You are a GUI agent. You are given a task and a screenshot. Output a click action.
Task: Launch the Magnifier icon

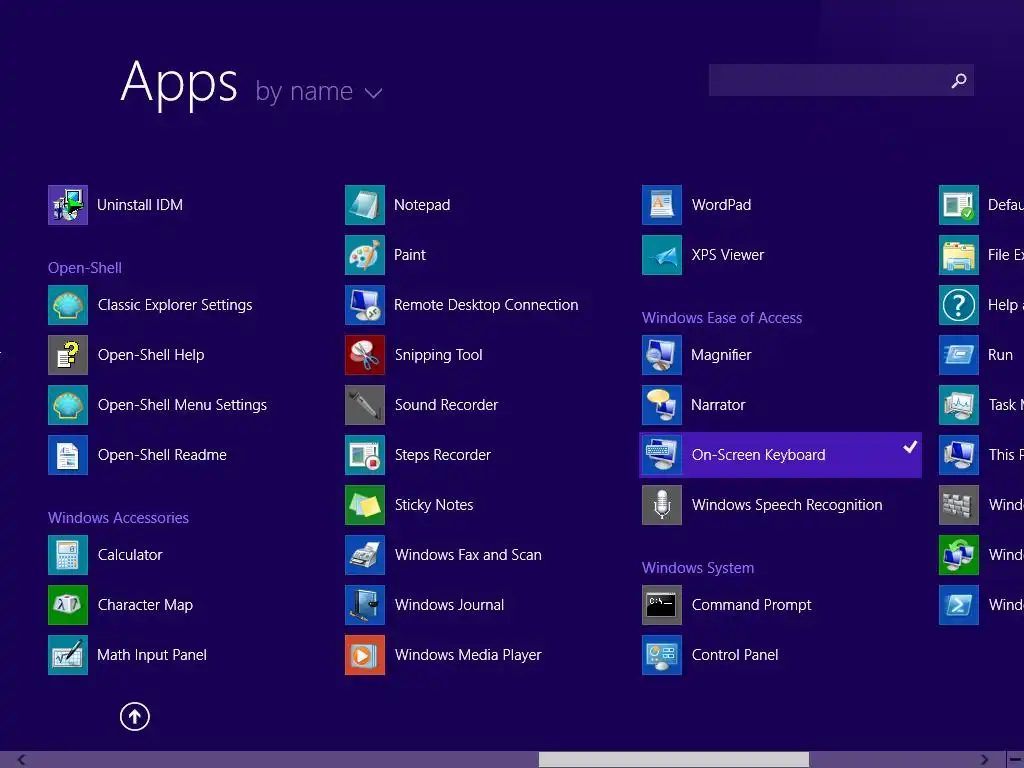pos(662,355)
